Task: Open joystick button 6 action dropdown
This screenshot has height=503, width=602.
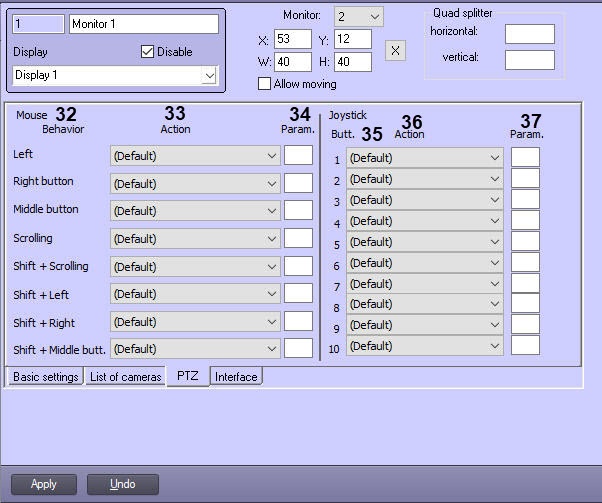Action: (x=425, y=263)
